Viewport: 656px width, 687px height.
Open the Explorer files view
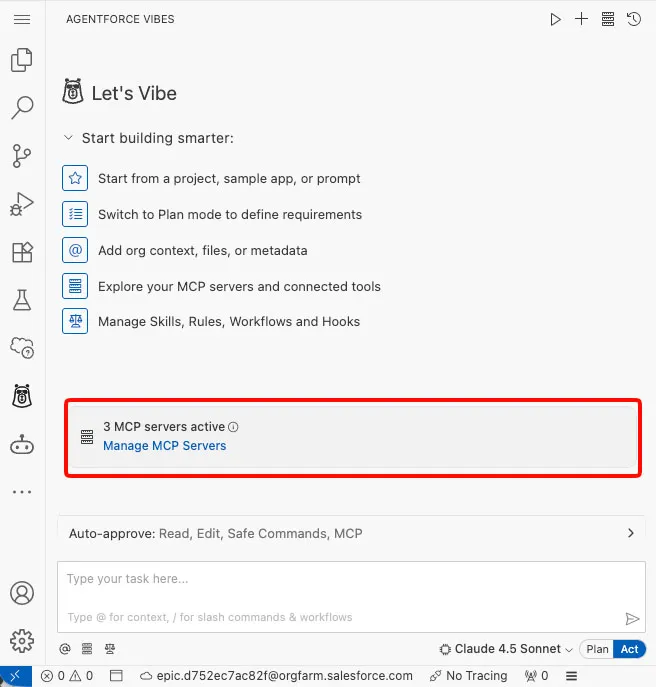point(22,60)
